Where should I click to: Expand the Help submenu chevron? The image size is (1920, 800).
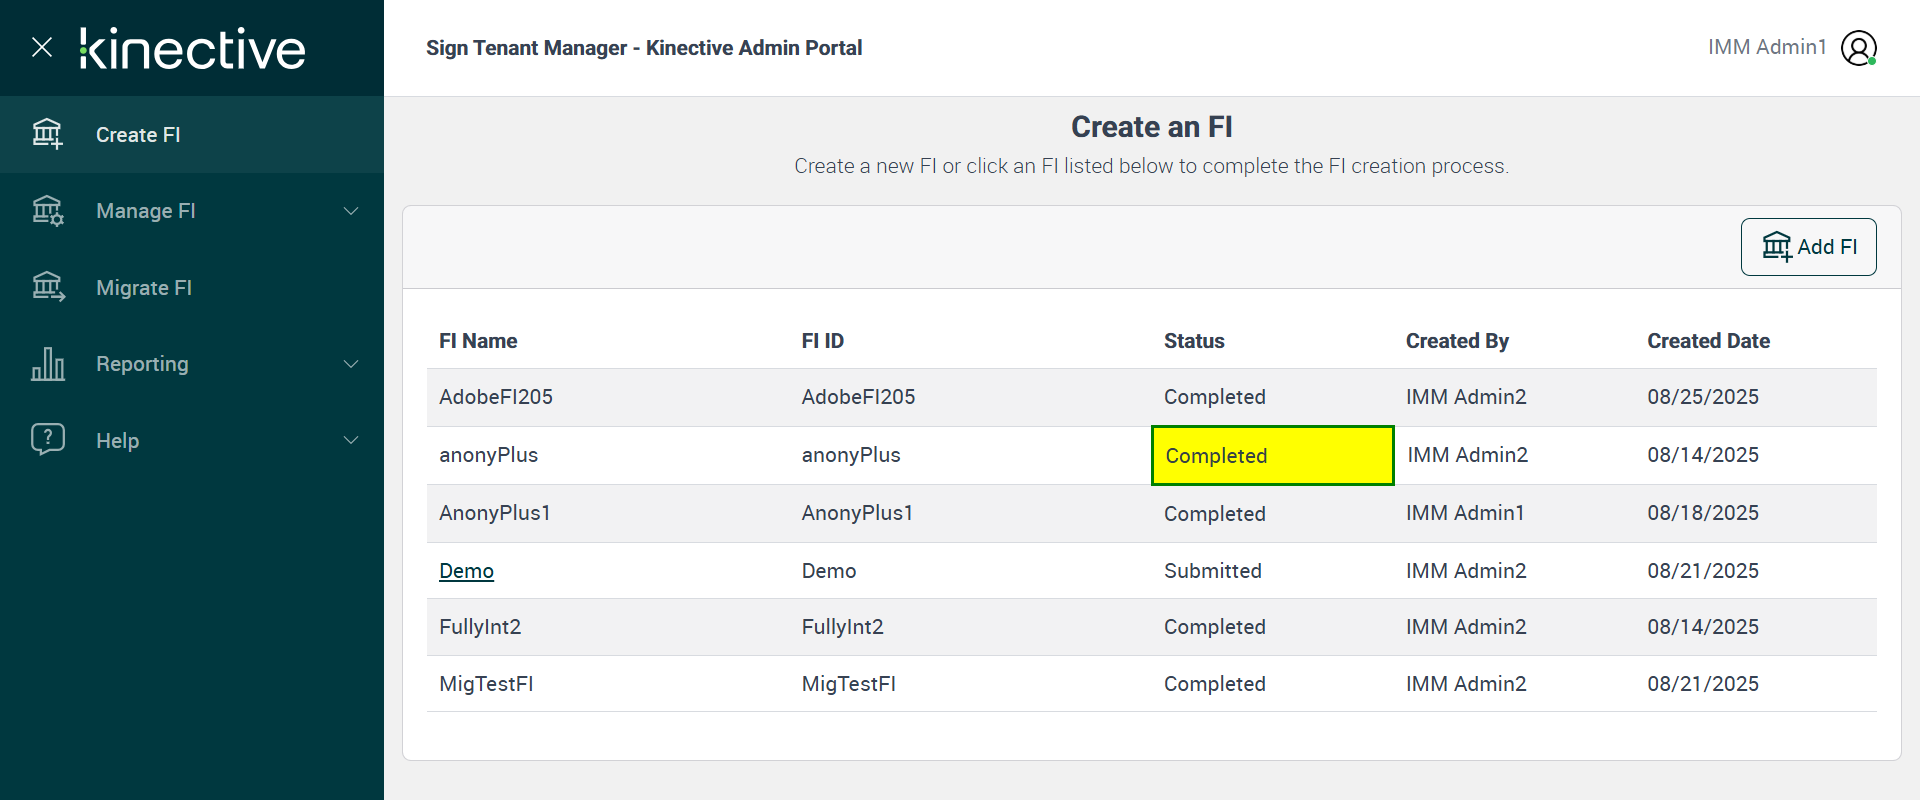click(351, 440)
